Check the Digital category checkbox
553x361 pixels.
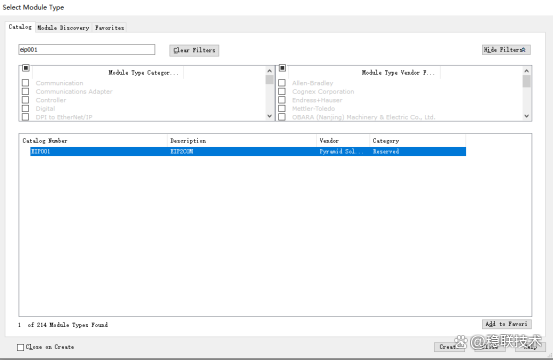point(25,108)
